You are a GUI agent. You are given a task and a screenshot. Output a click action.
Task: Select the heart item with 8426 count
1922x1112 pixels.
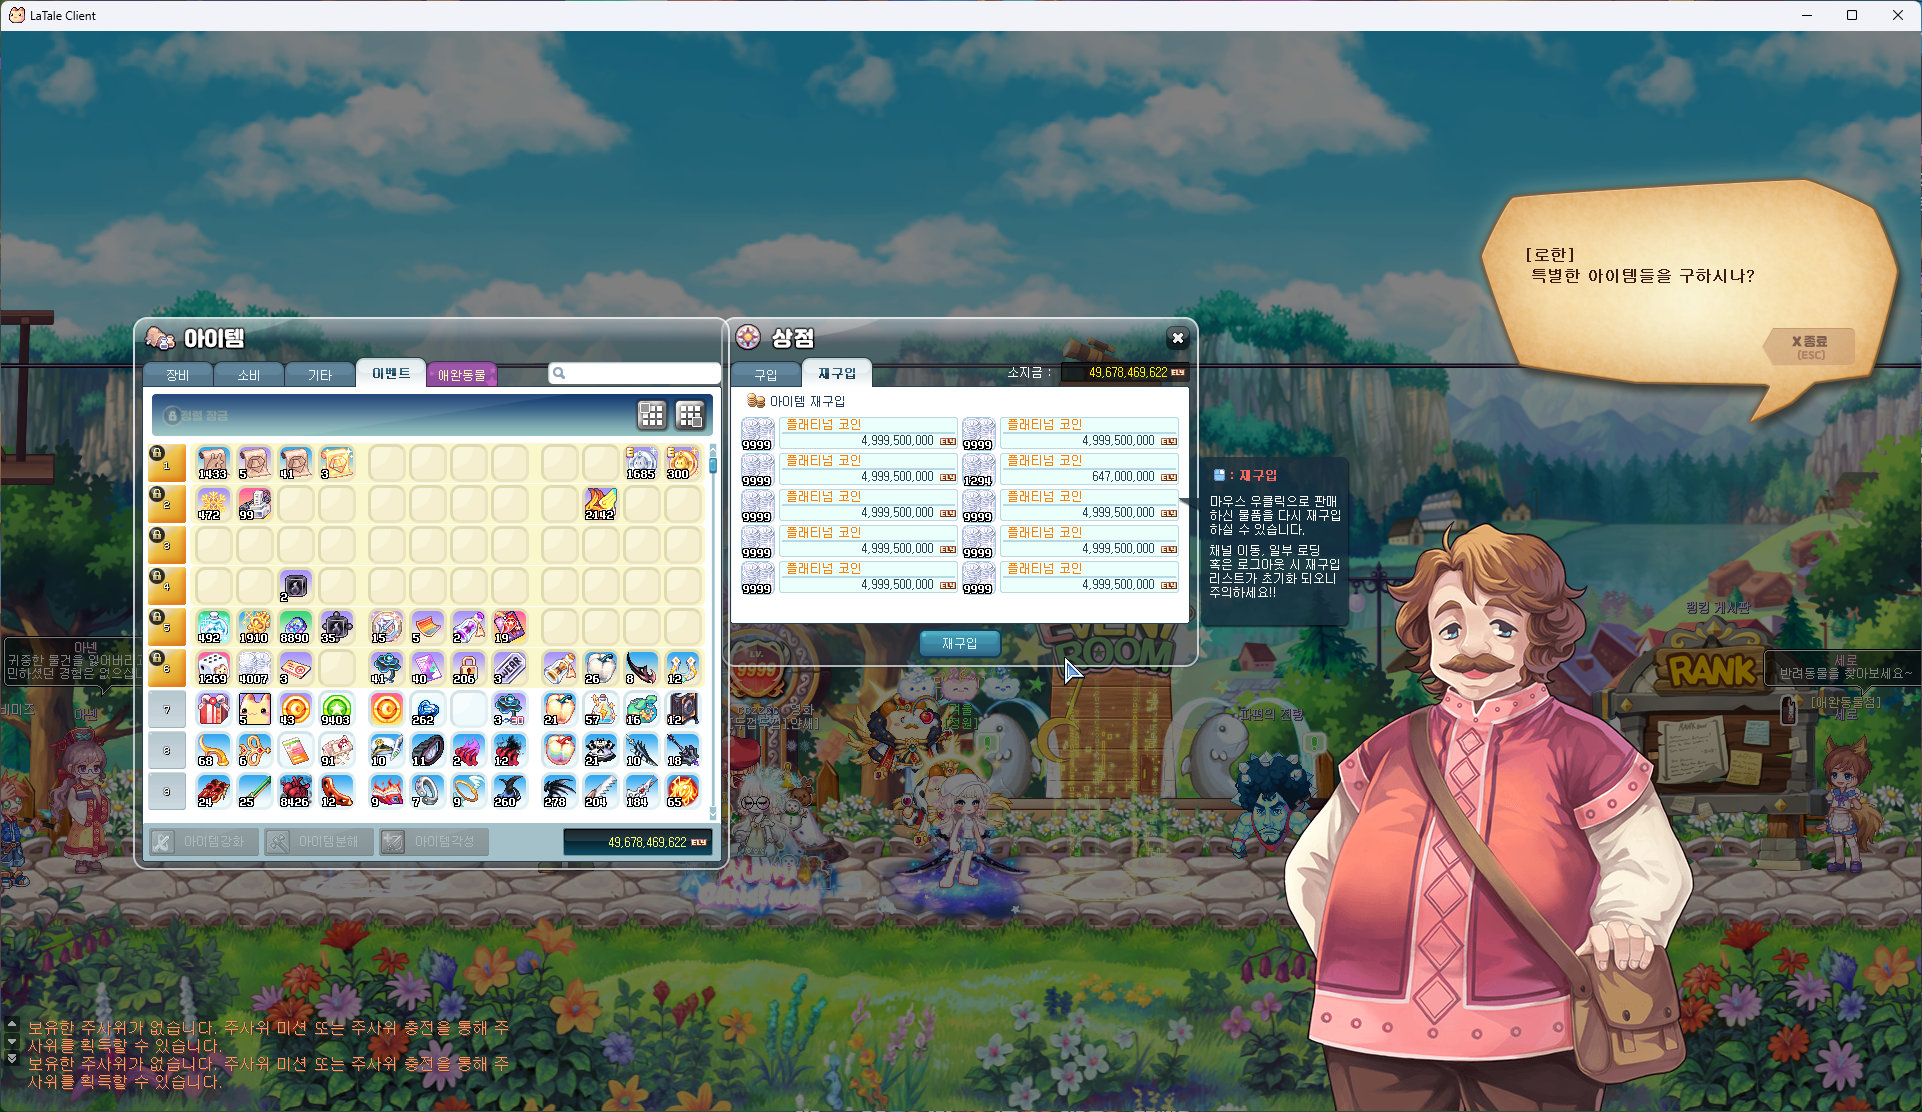(295, 791)
